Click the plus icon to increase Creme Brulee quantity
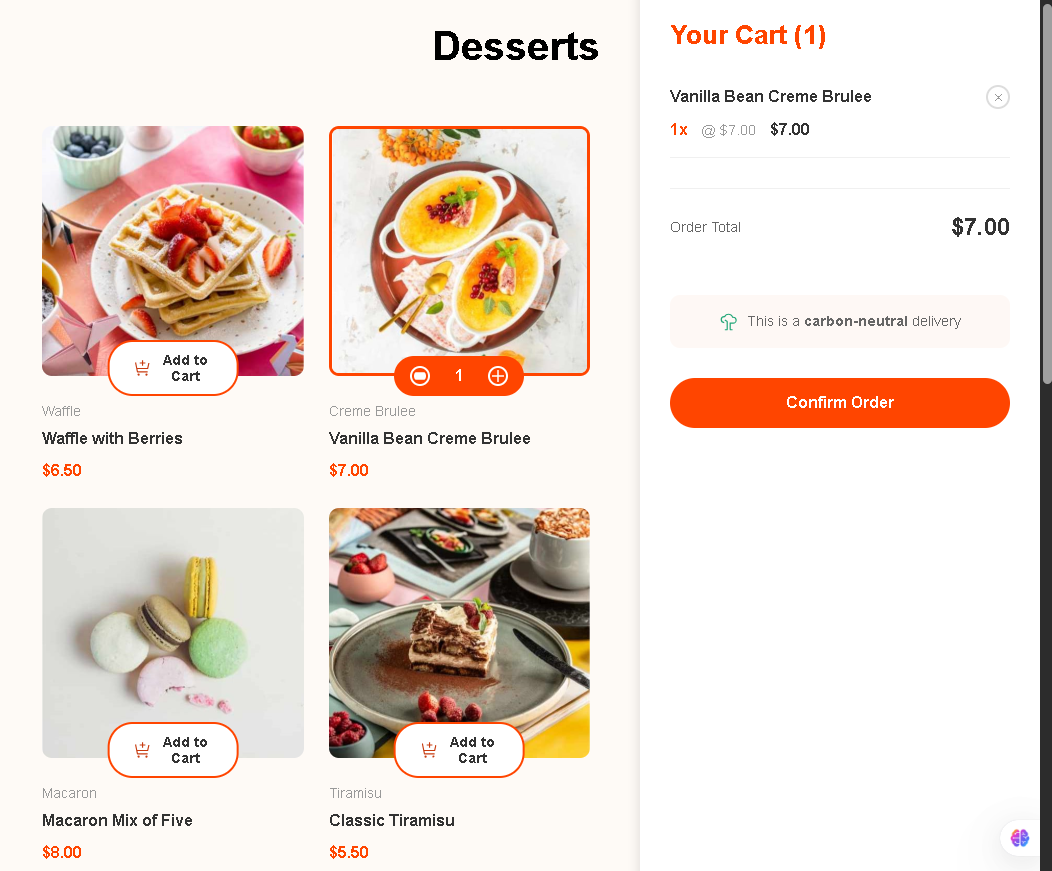The image size is (1052, 871). click(x=498, y=375)
